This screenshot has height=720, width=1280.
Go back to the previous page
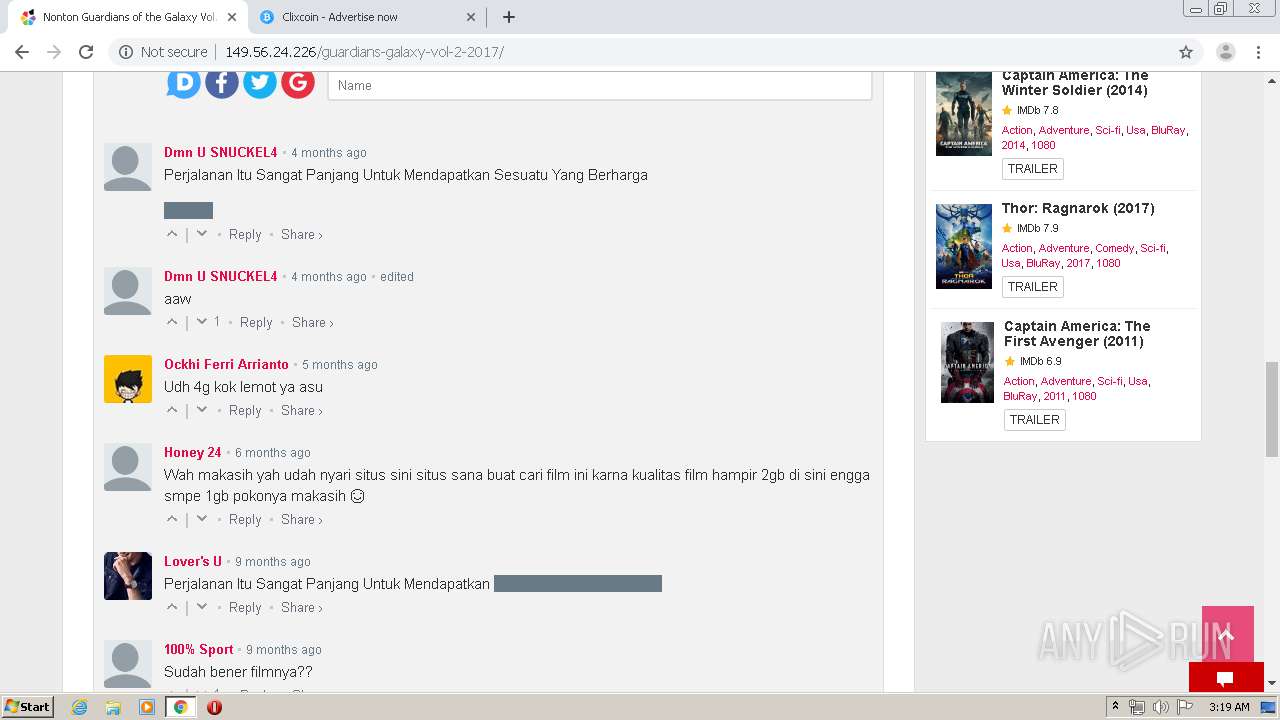(22, 52)
